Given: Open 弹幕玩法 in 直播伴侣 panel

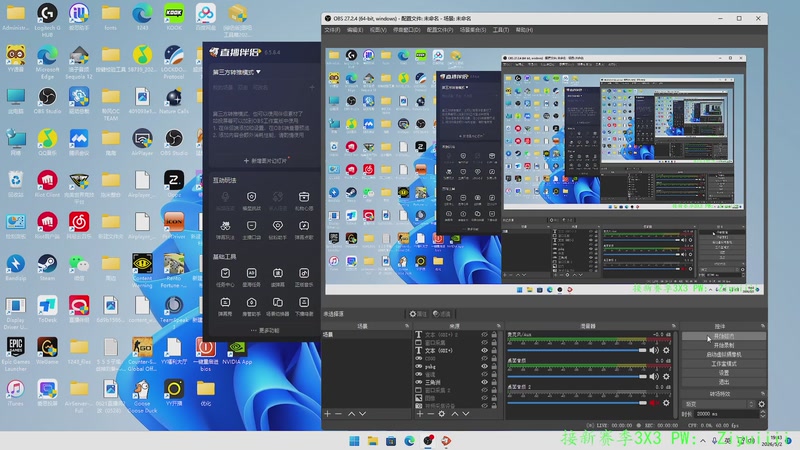Looking at the screenshot, I should (x=225, y=230).
